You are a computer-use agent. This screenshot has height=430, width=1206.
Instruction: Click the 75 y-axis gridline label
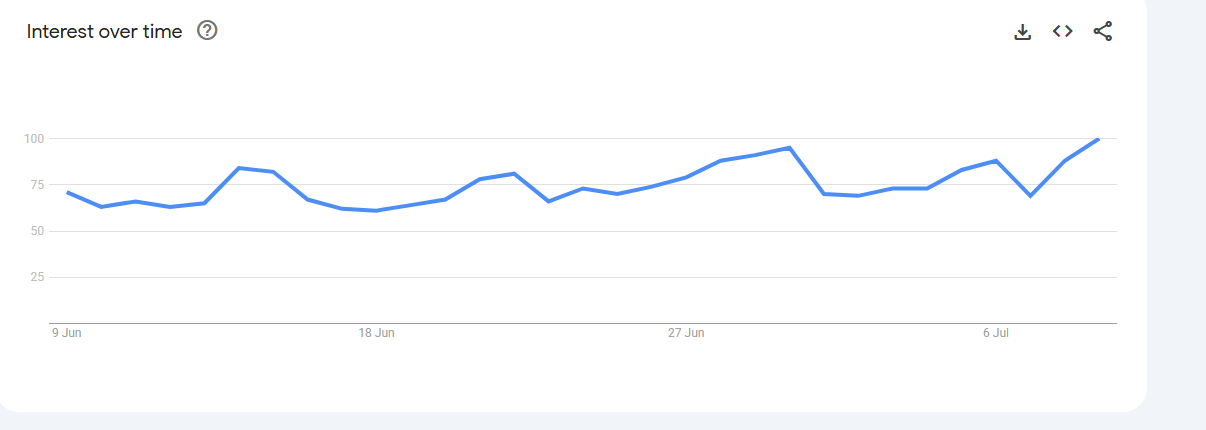(37, 185)
